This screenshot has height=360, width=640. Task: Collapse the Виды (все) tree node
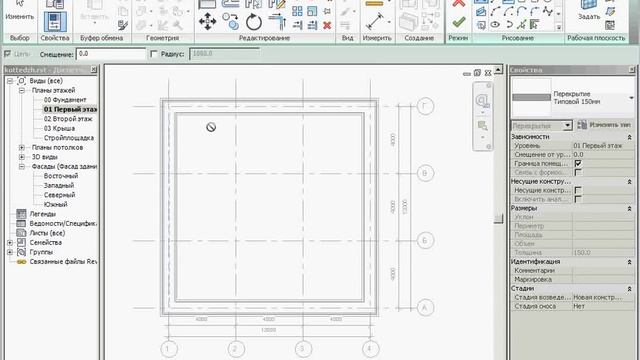10,81
